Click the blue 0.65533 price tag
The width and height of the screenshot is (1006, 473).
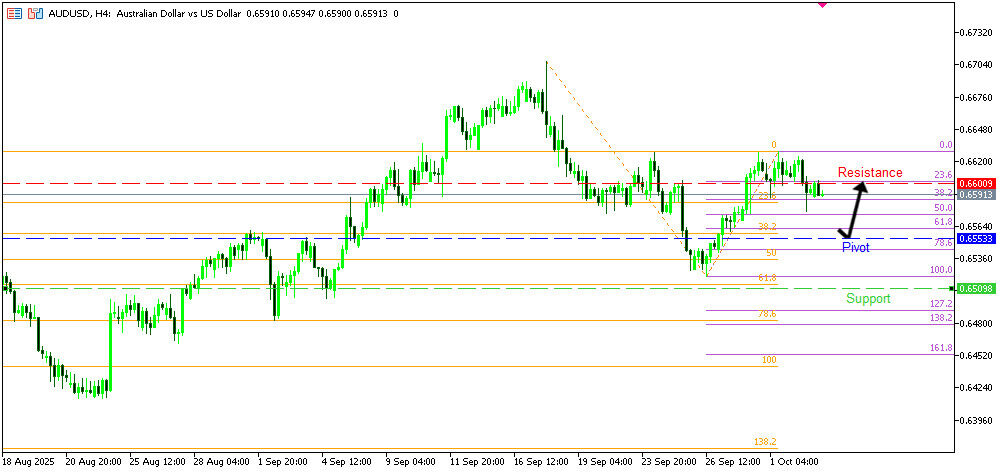pyautogui.click(x=976, y=239)
